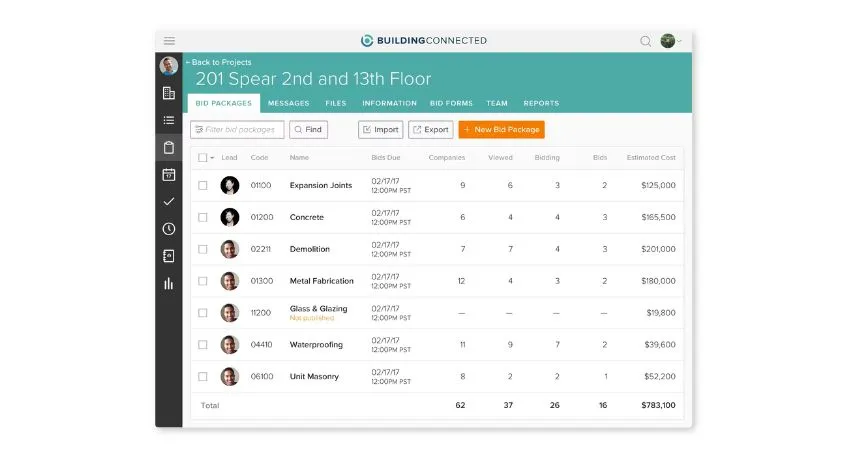Click the checkmark icon in sidebar

click(x=169, y=201)
